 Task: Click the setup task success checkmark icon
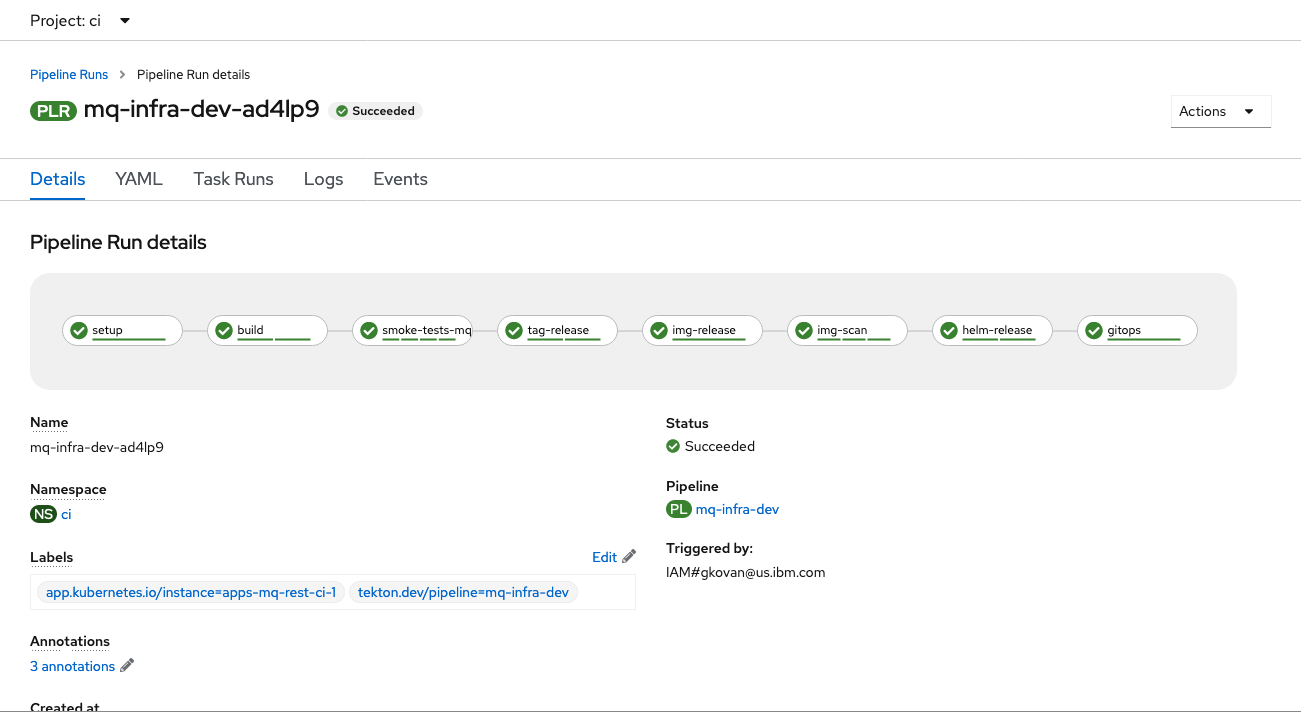pos(79,331)
